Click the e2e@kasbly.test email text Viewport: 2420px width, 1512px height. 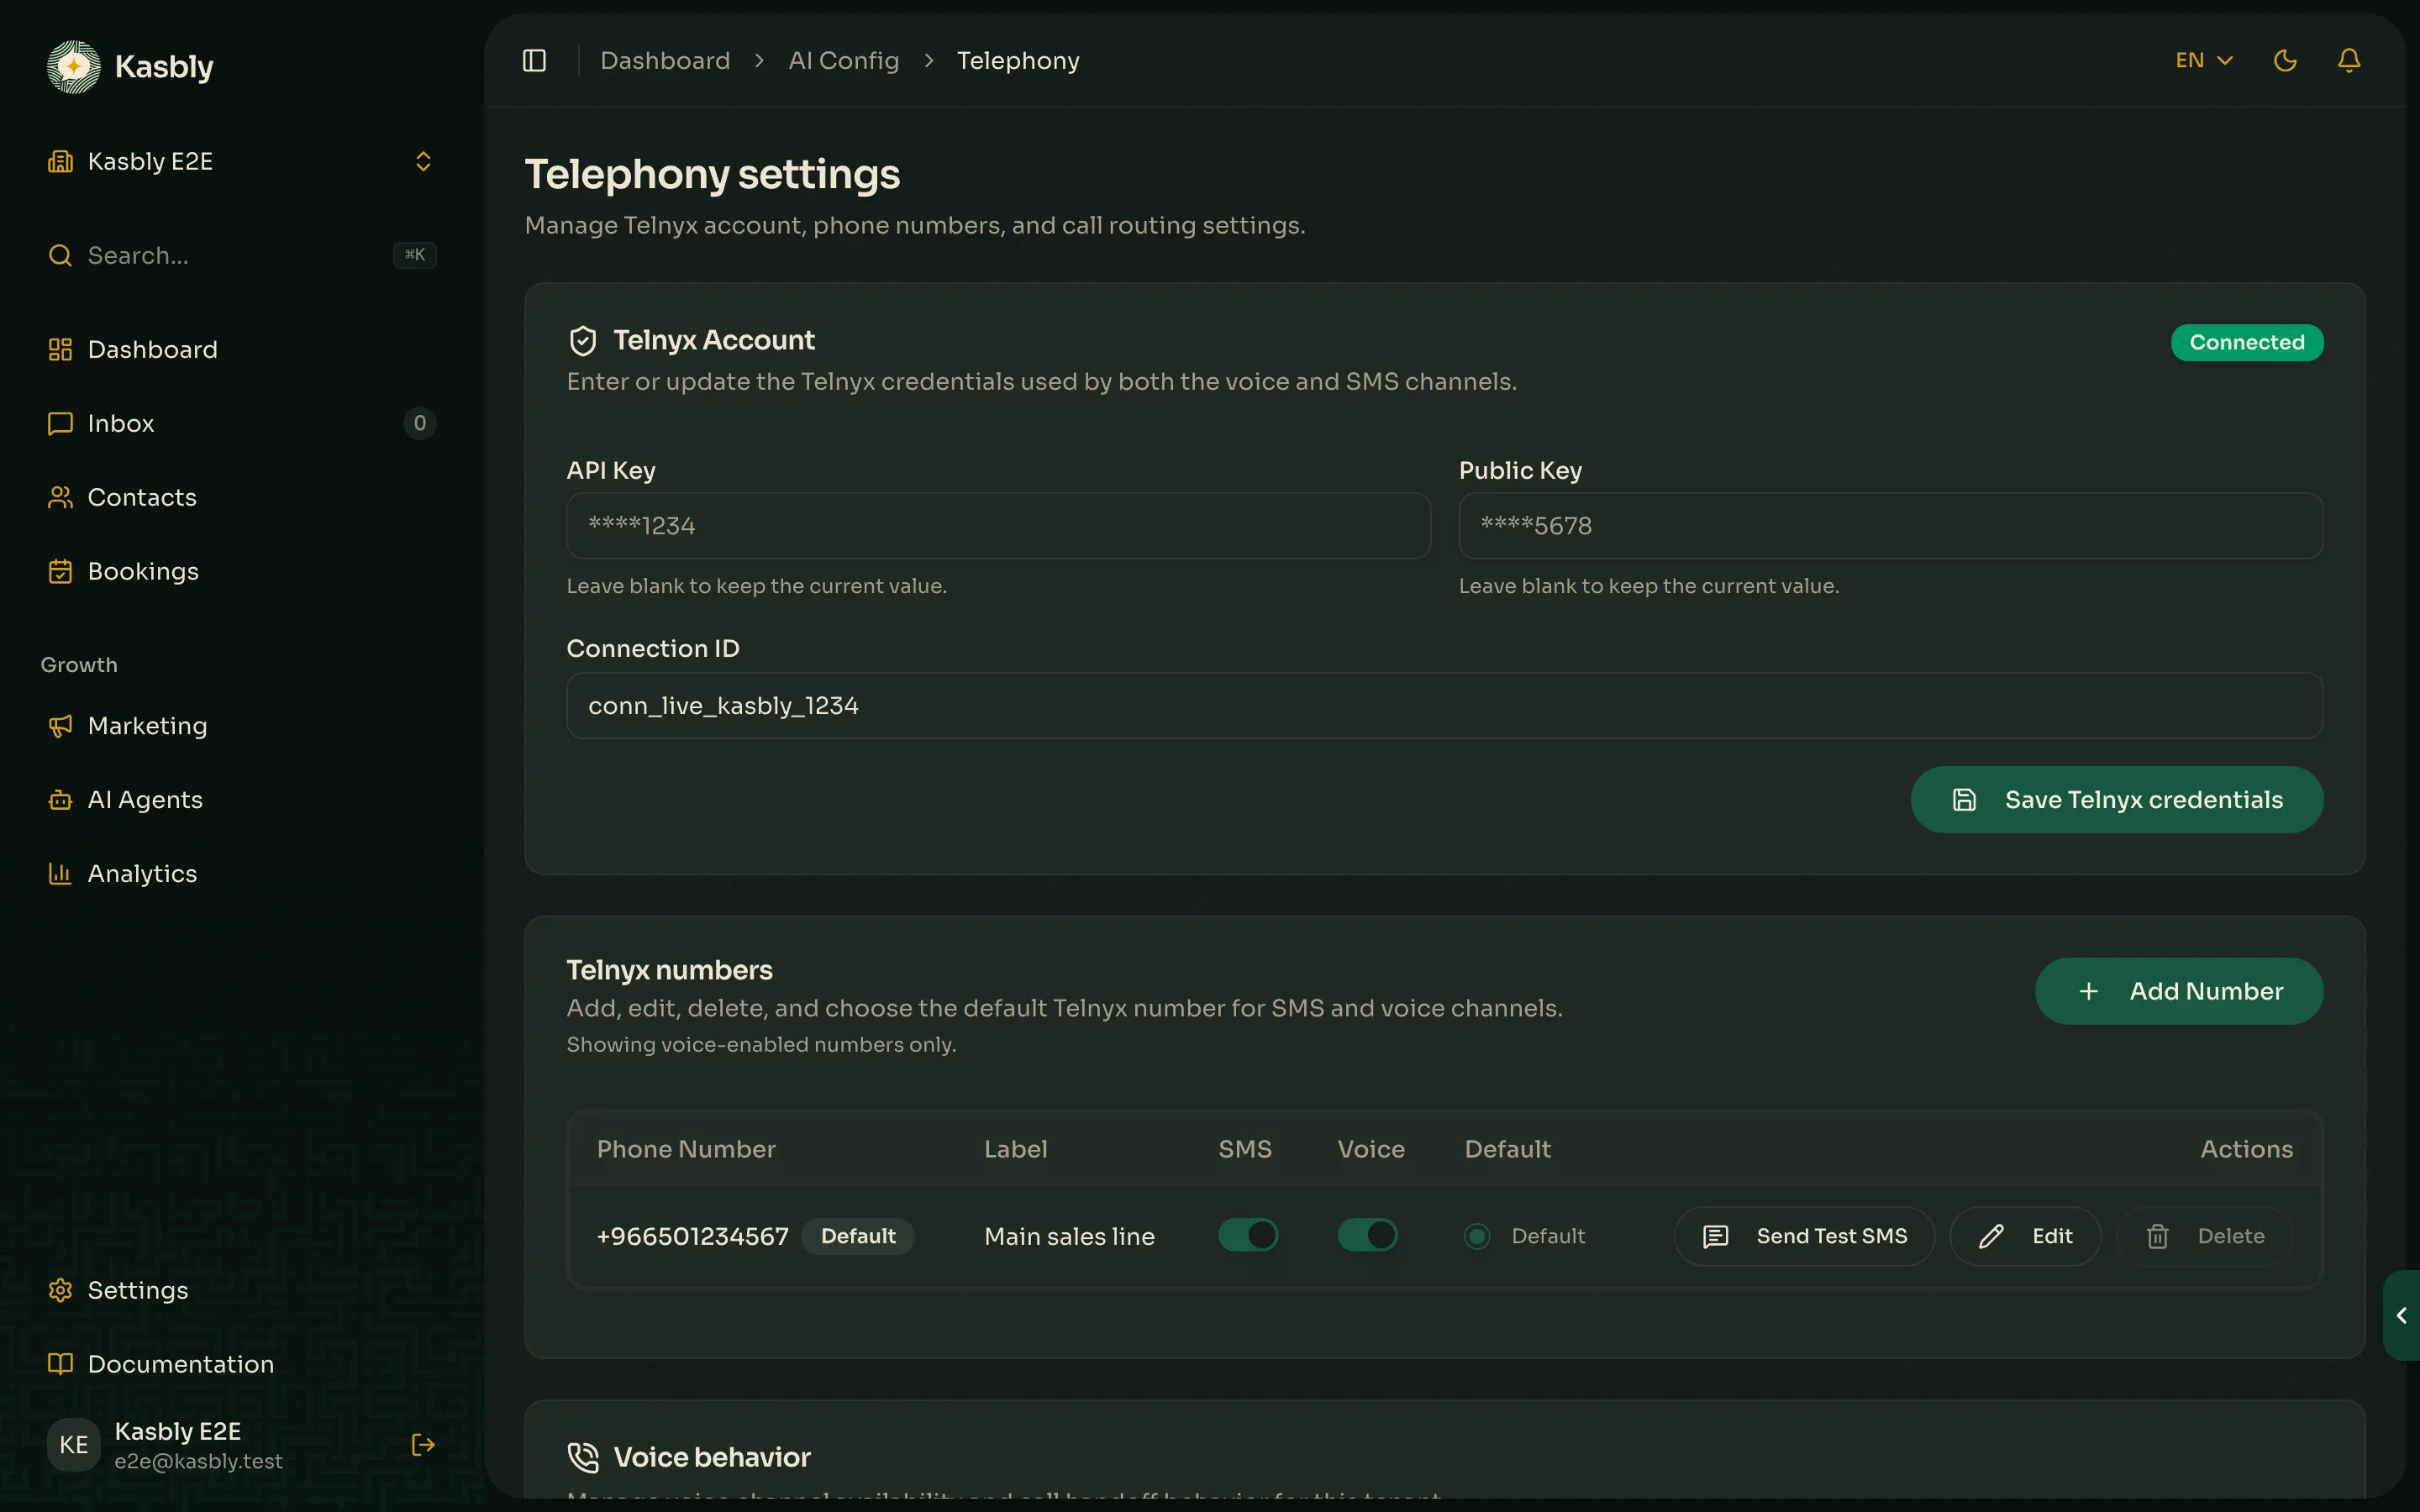pos(198,1461)
